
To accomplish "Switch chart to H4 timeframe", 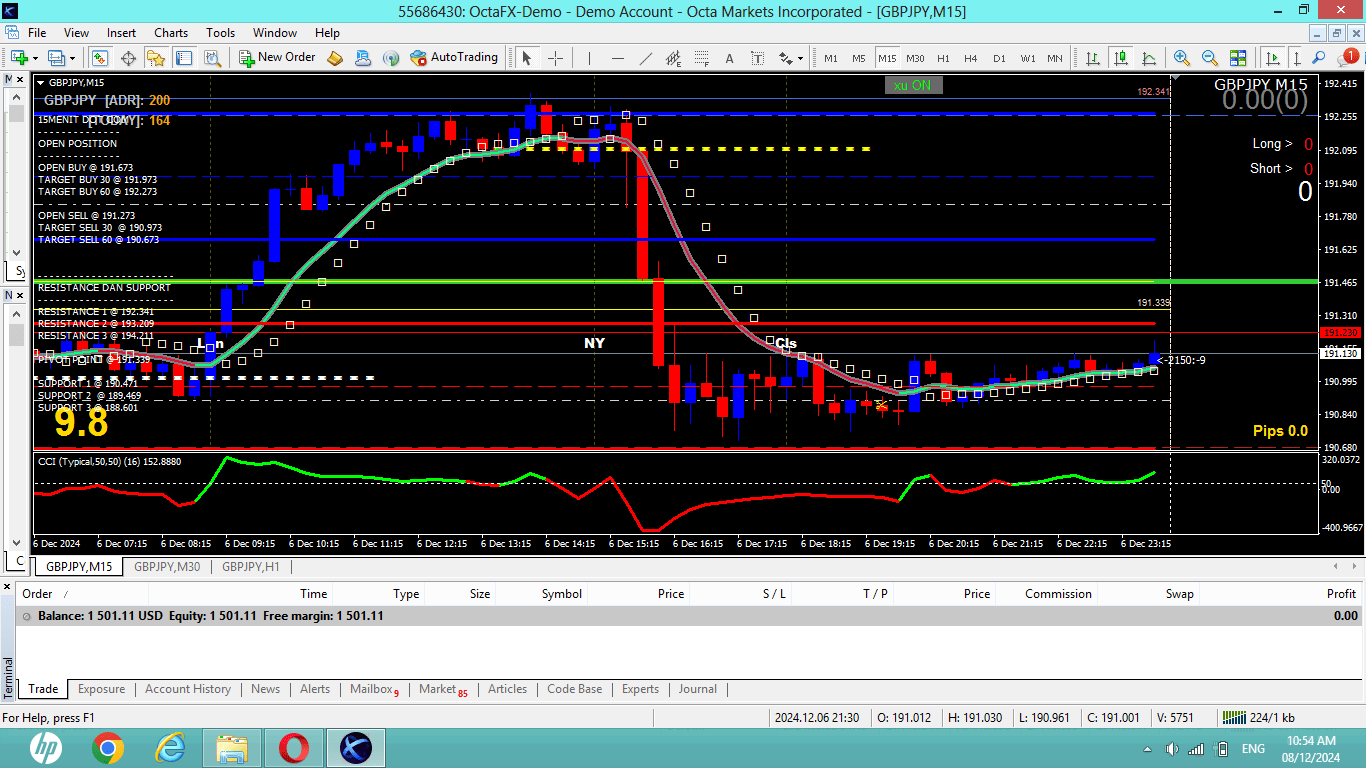I will tap(971, 58).
